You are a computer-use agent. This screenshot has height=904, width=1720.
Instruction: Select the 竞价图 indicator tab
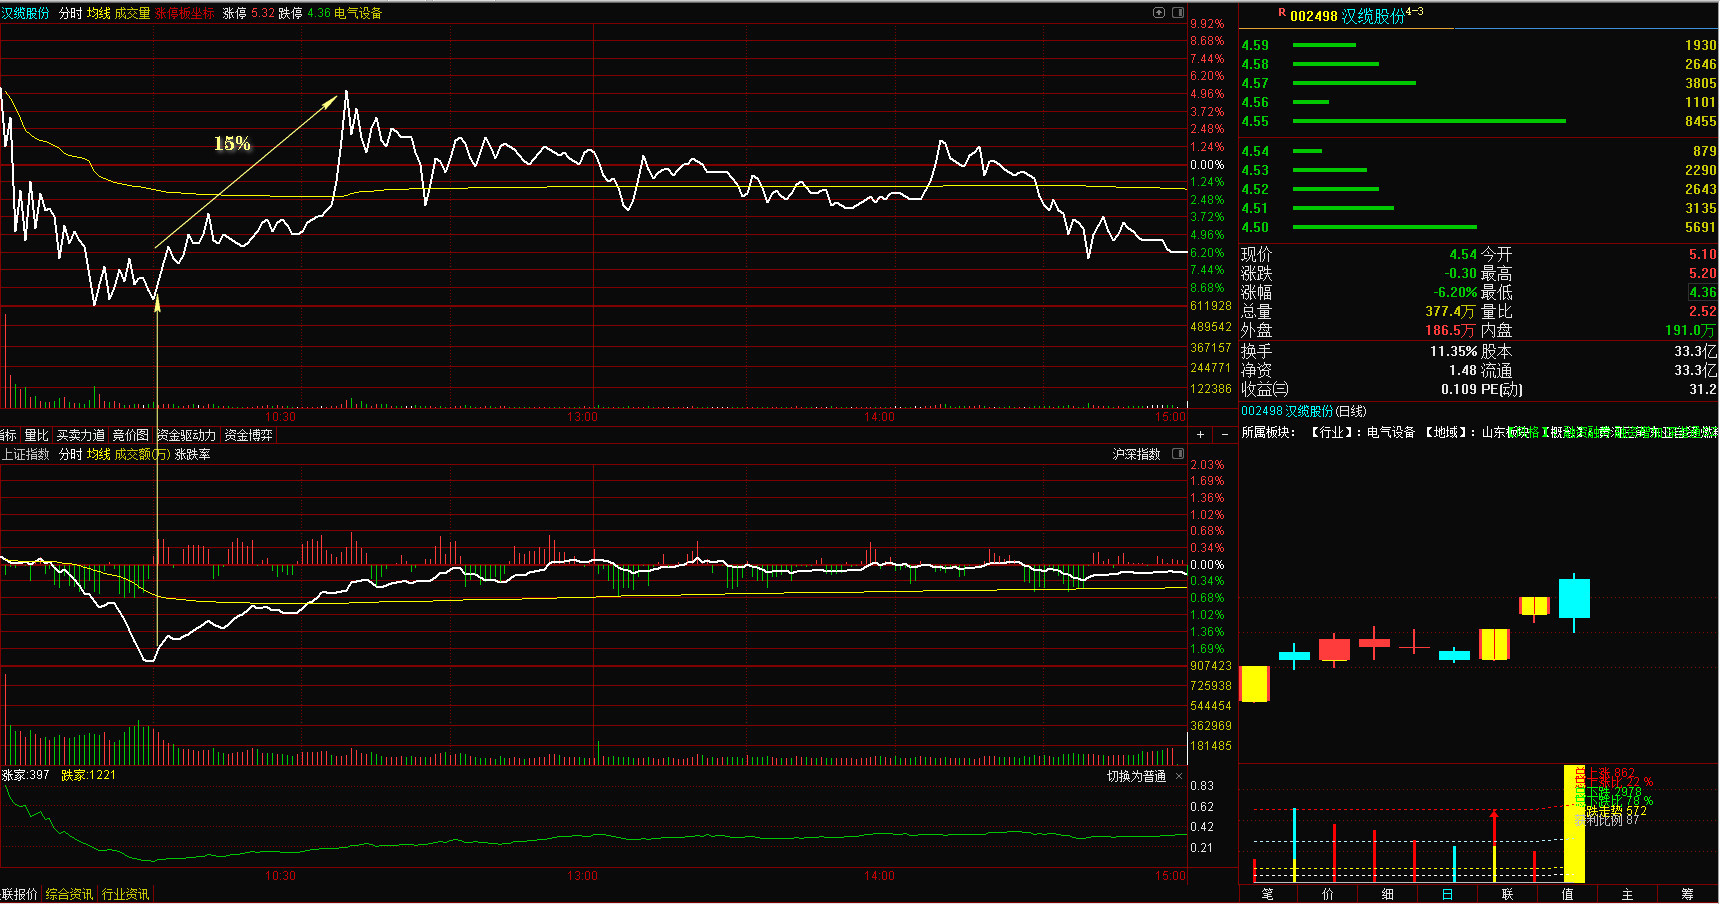click(x=130, y=435)
